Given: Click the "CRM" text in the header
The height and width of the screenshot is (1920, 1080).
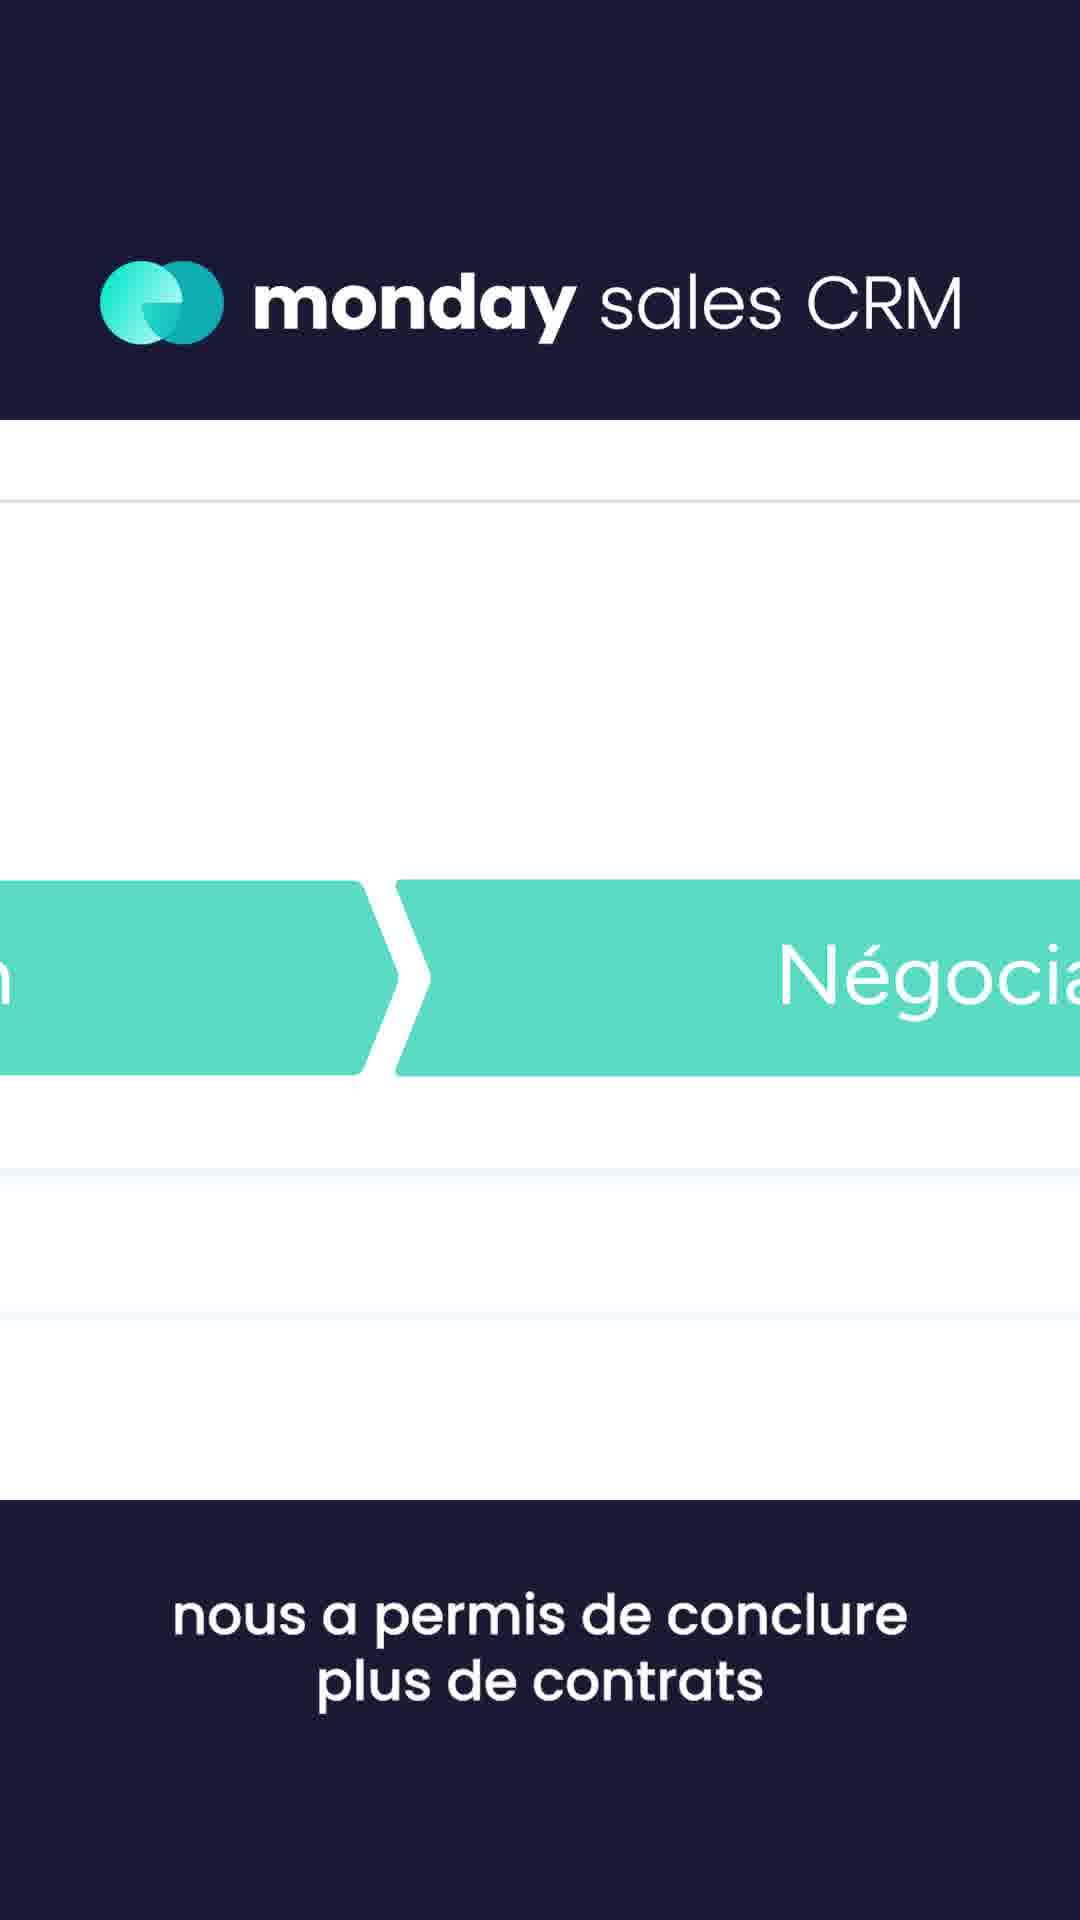Looking at the screenshot, I should (884, 304).
